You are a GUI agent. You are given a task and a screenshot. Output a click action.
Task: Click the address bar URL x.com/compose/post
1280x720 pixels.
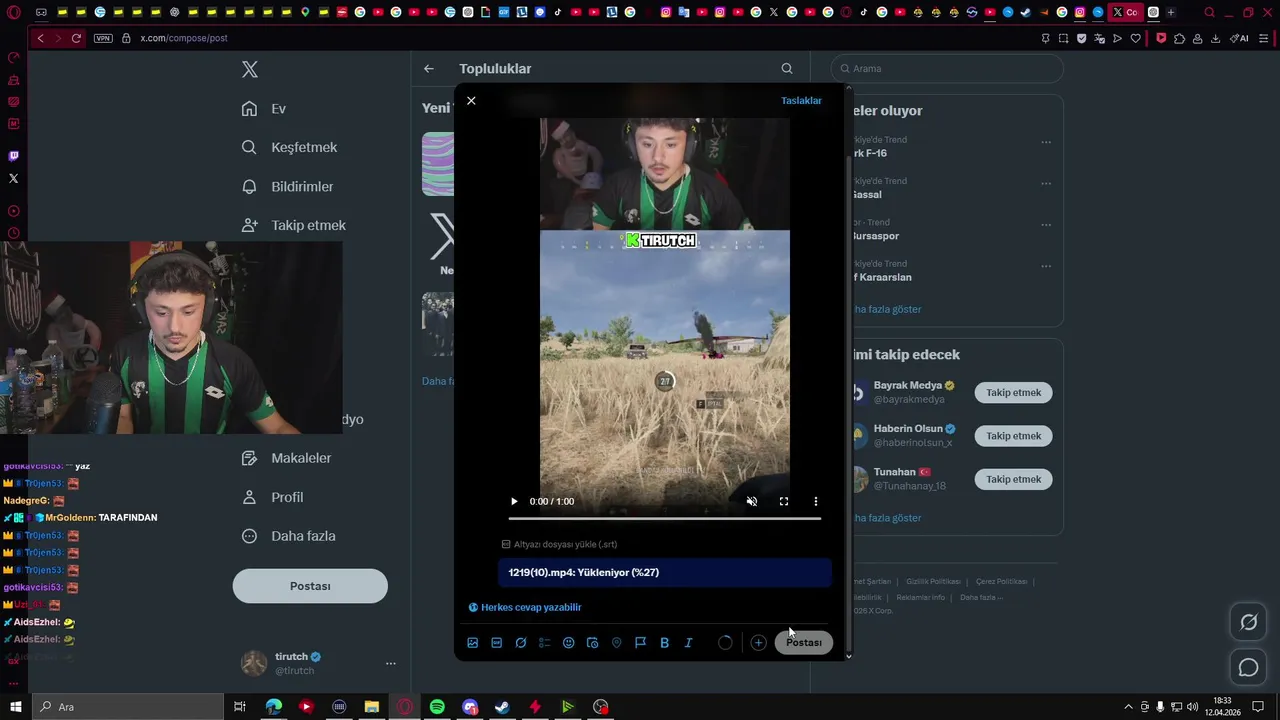184,38
